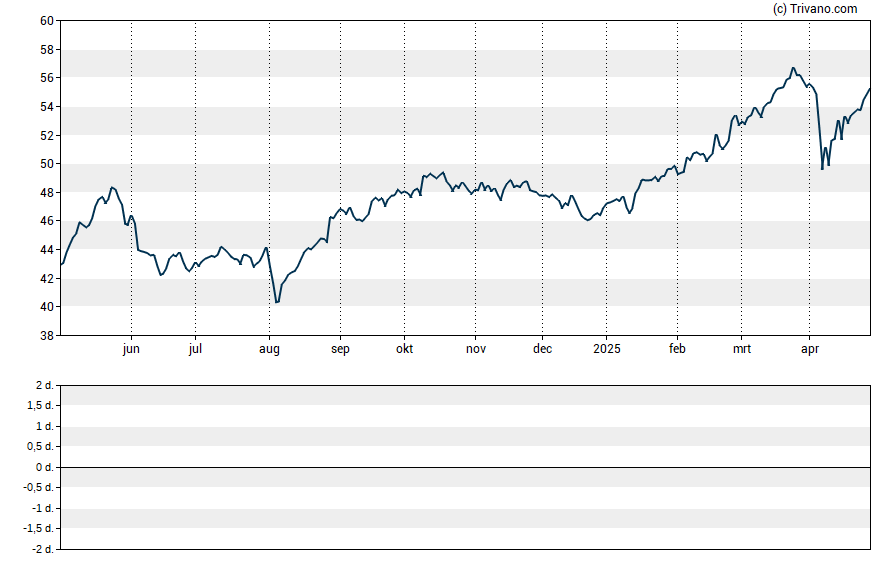Image resolution: width=888 pixels, height=565 pixels.
Task: Click the '-0,5 d.' lower chart label
Action: point(39,487)
